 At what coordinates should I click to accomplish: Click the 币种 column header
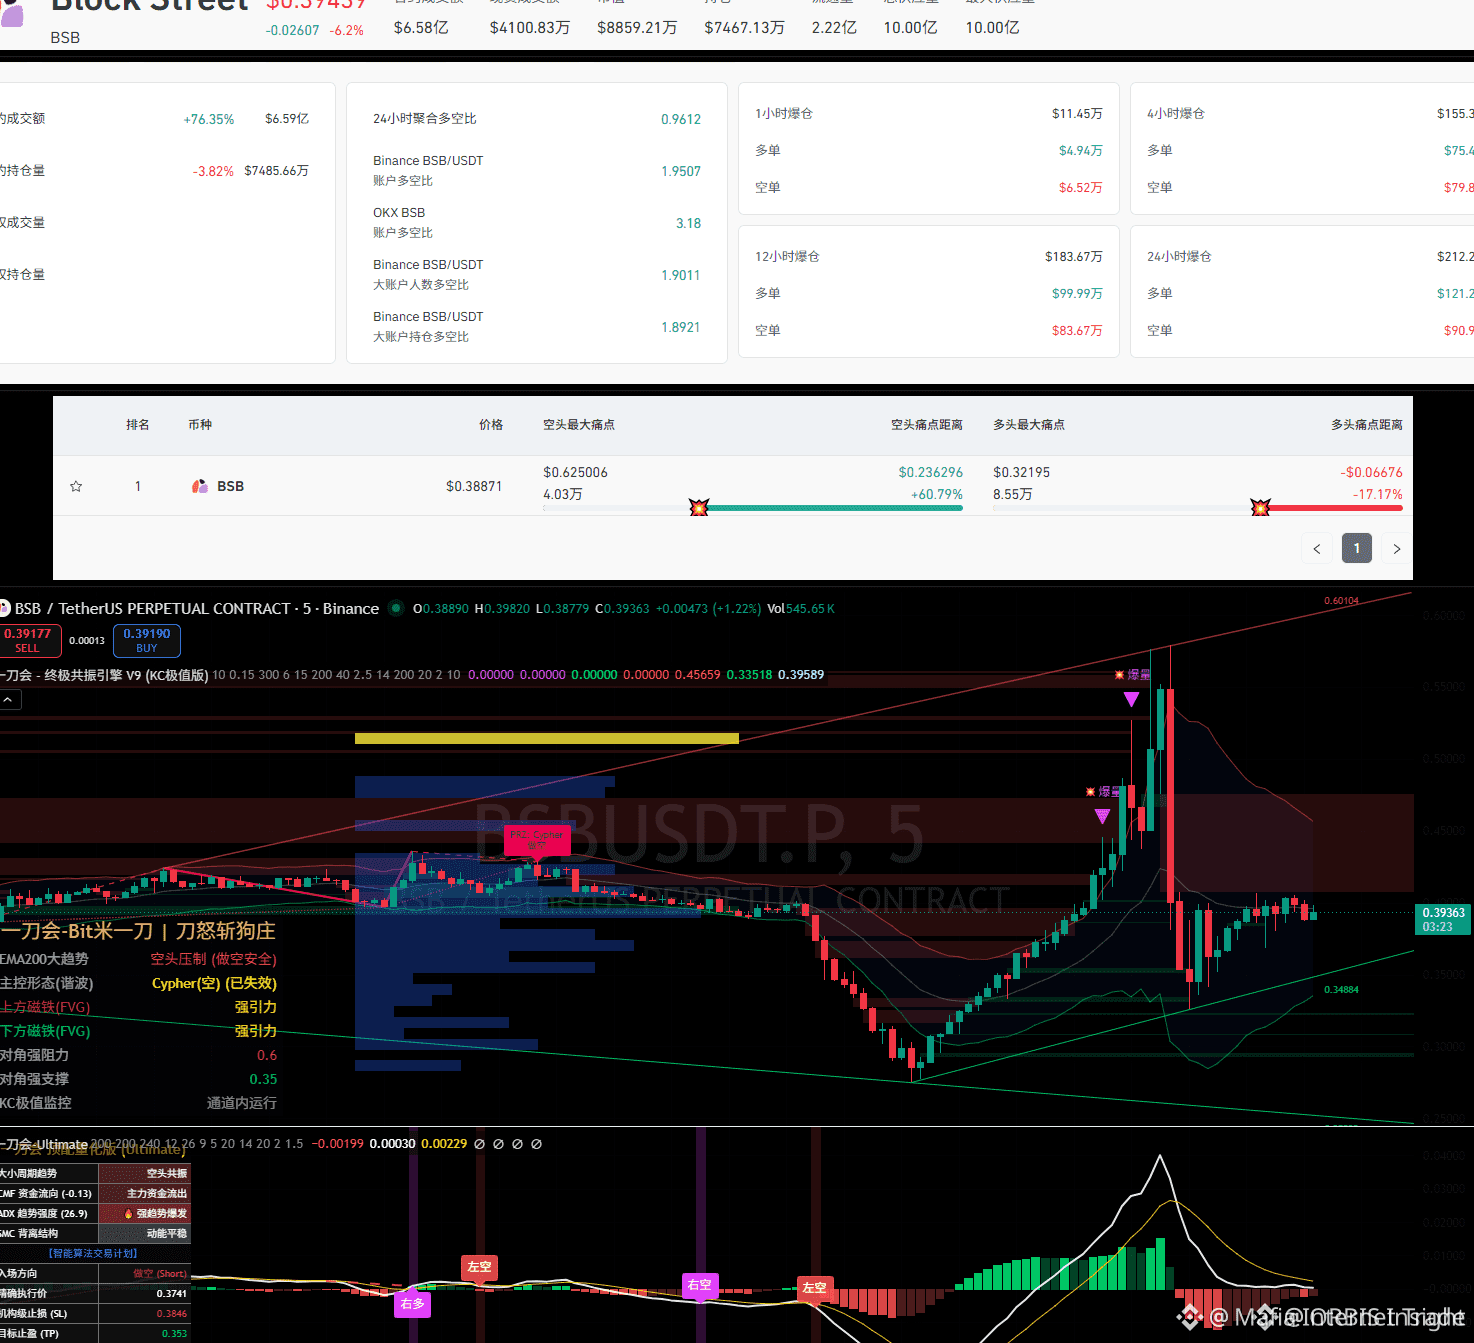(200, 425)
